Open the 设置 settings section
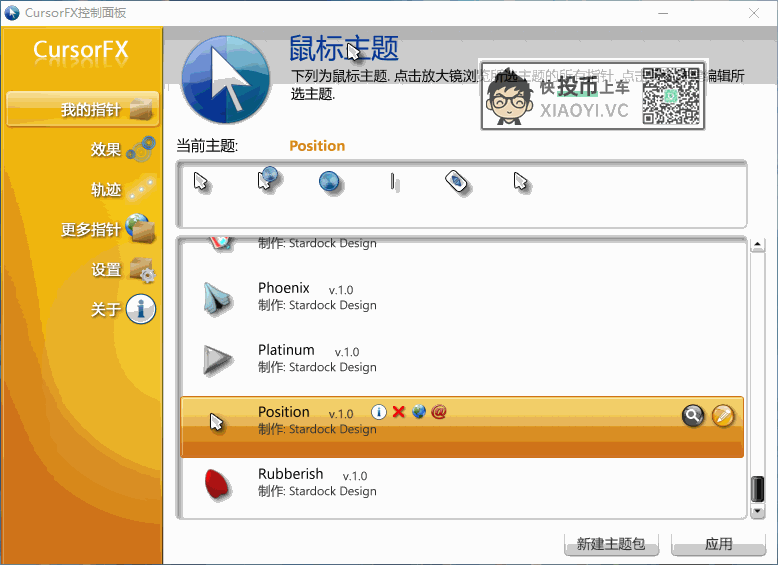The image size is (778, 565). [106, 269]
